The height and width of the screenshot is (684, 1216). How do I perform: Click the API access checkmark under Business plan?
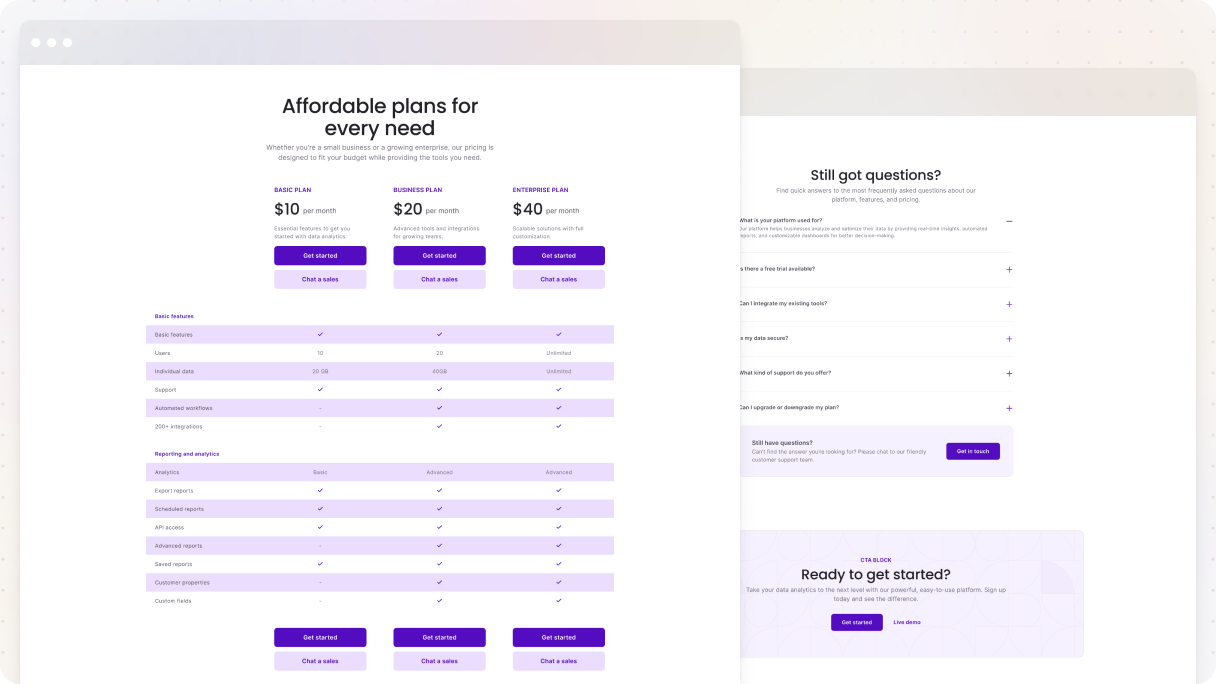pos(439,527)
